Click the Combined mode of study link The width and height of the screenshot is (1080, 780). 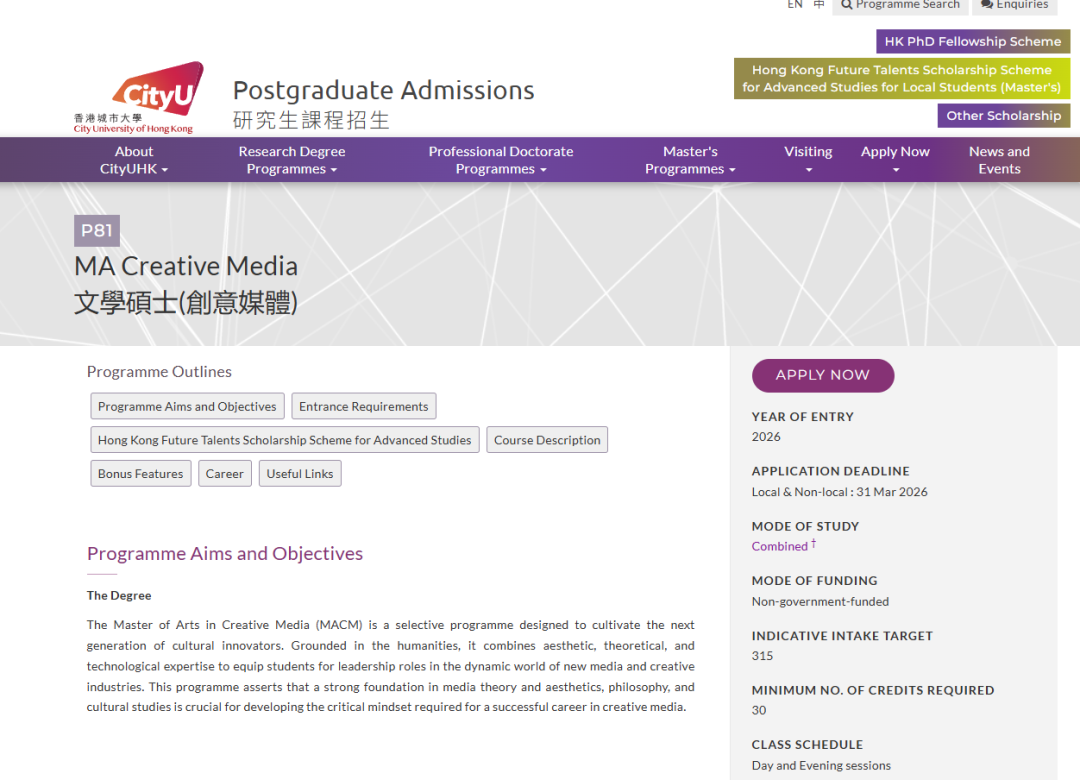coord(779,546)
